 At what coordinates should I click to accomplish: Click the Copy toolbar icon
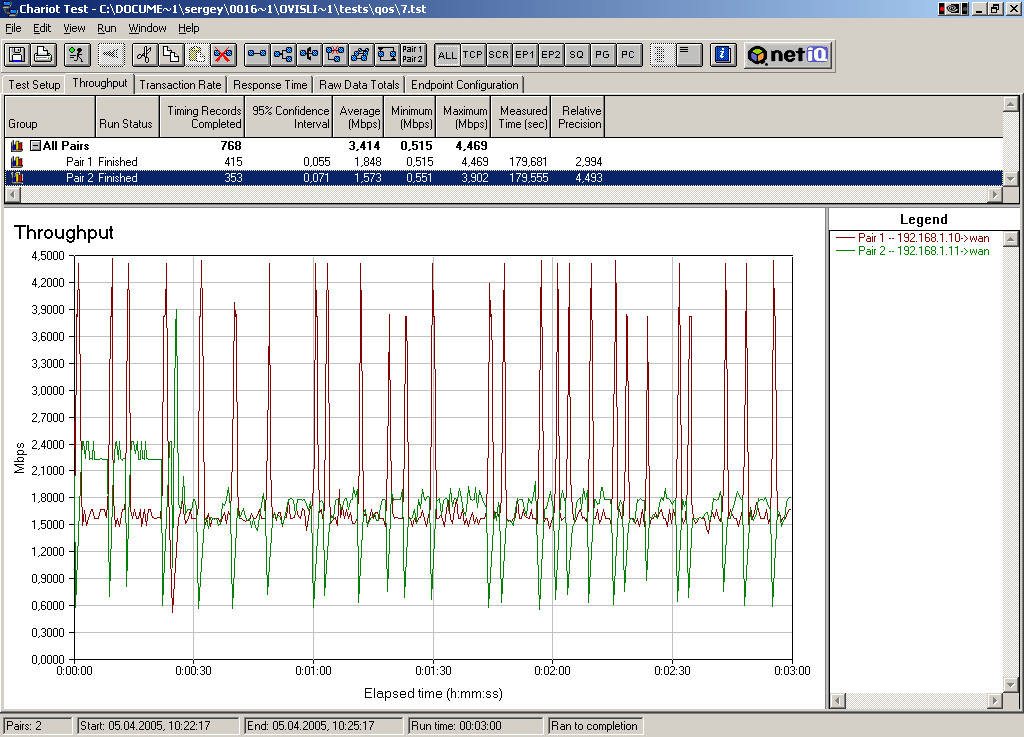(x=170, y=55)
